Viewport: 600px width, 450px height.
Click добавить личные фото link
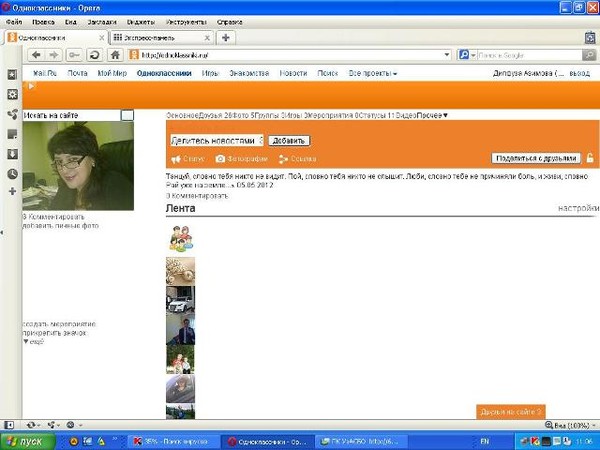(60, 226)
